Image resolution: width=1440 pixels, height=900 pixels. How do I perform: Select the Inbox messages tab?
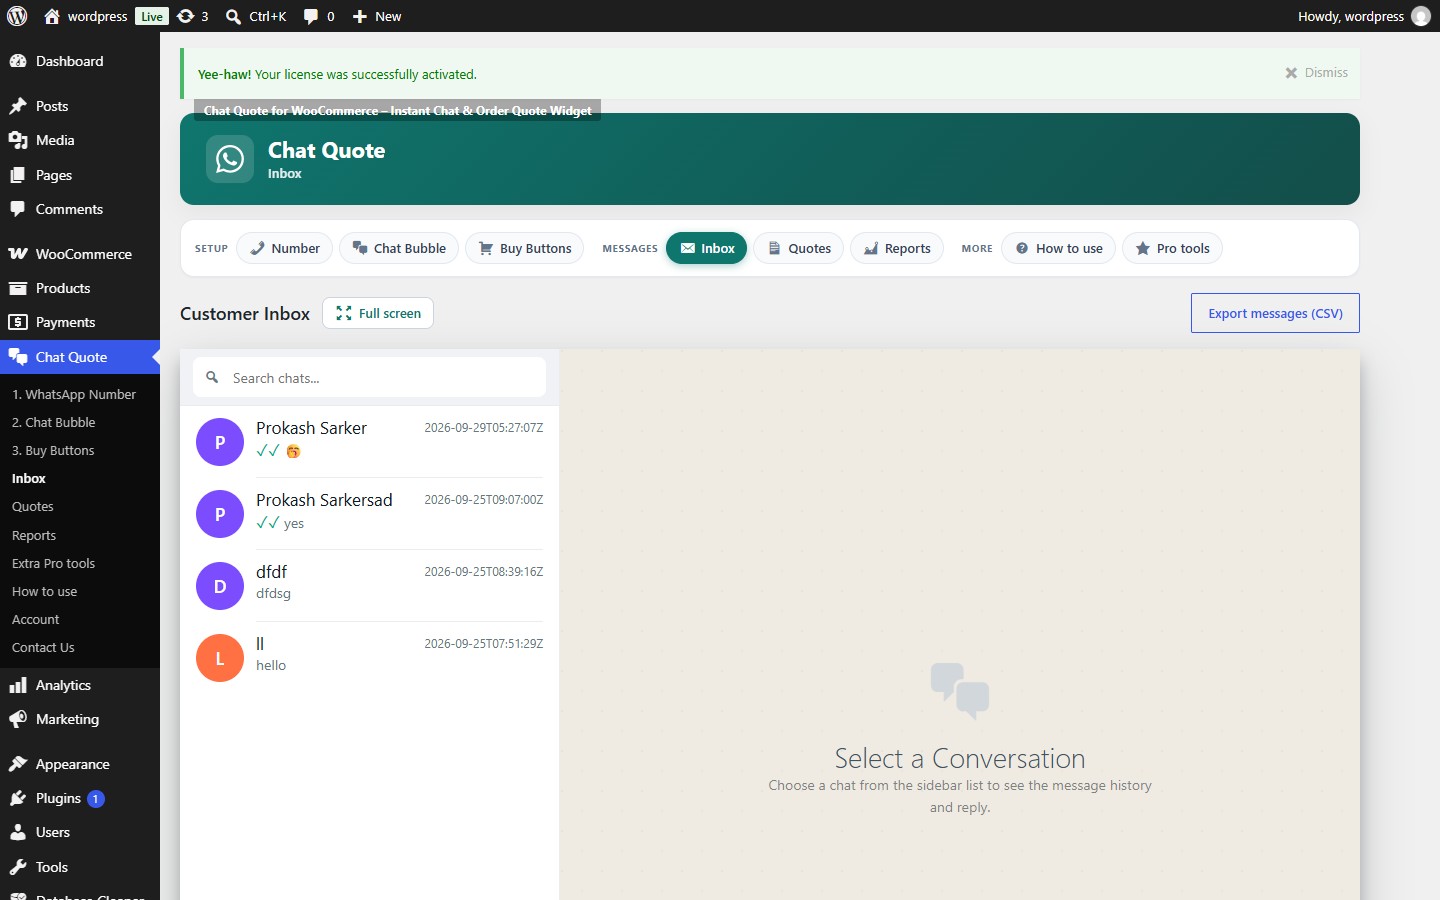pos(707,248)
